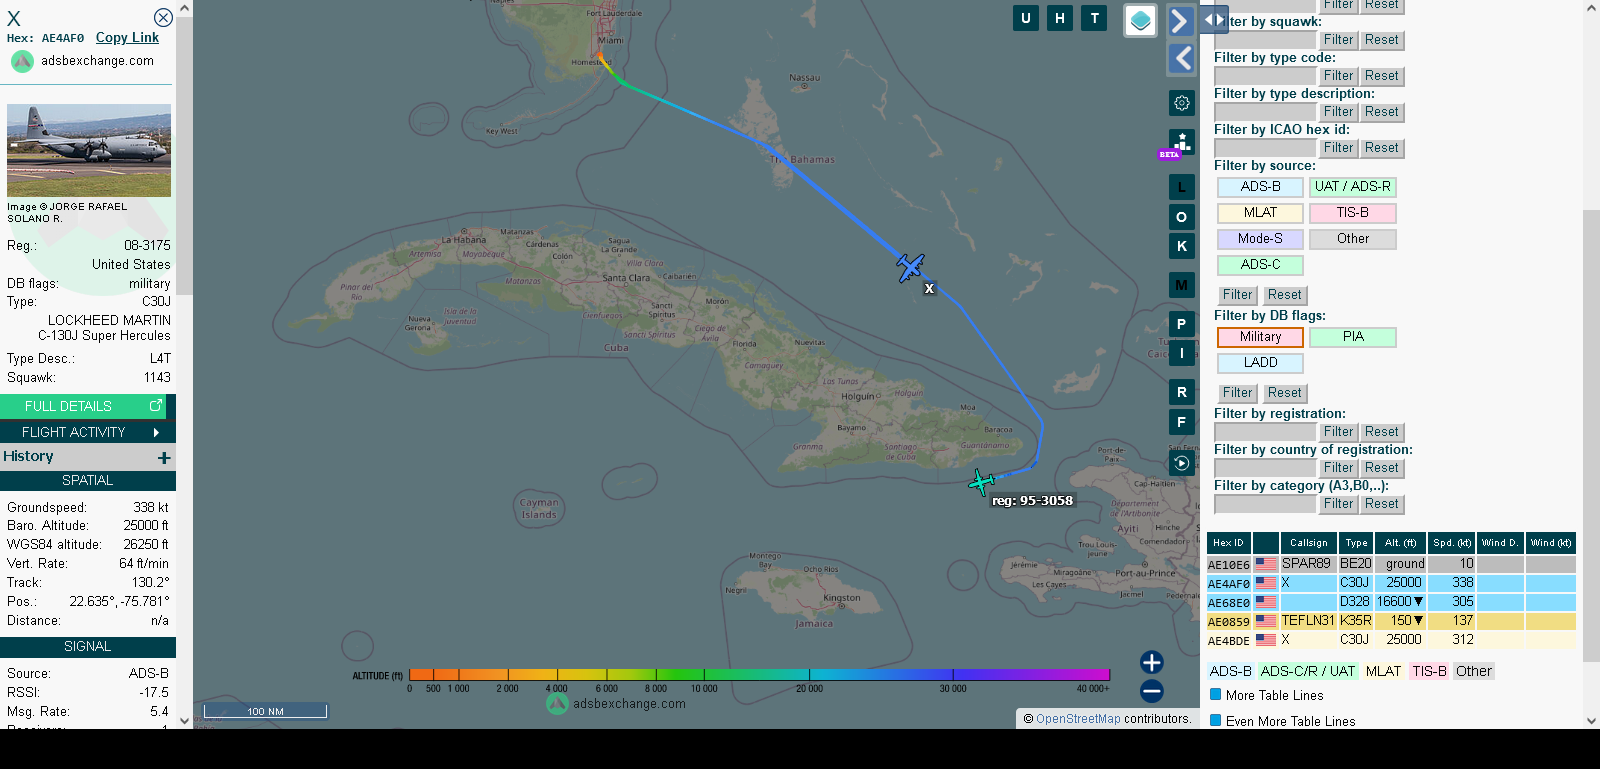Expand History with plus icon

(x=164, y=457)
